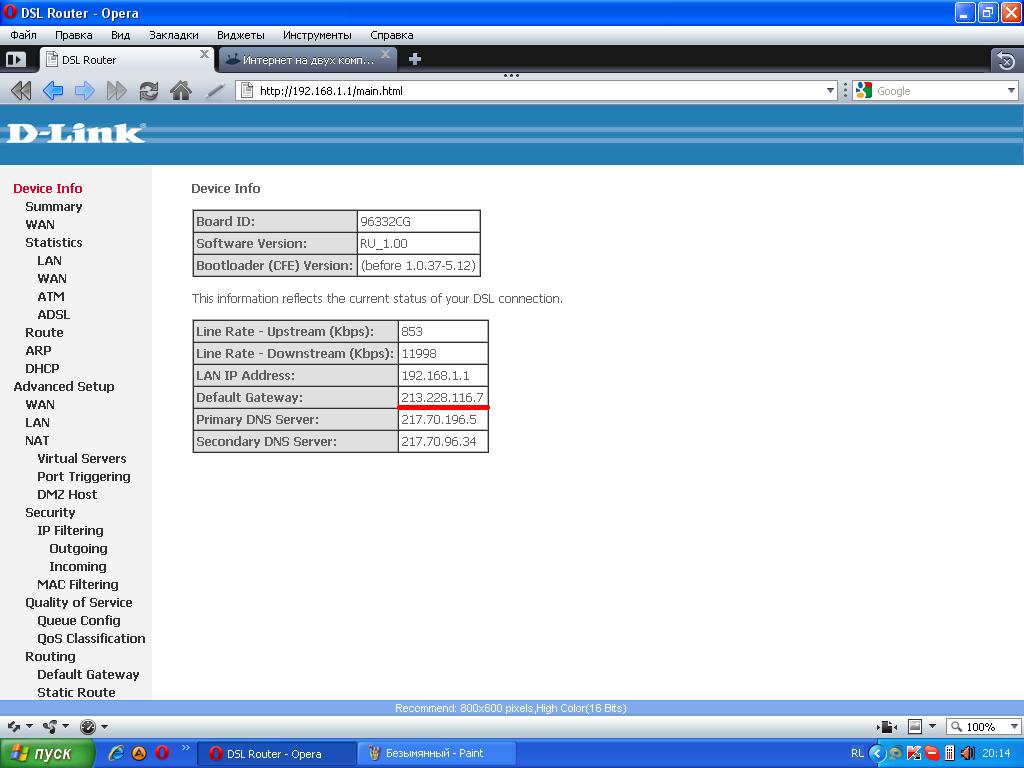Open the Static Route link
The height and width of the screenshot is (768, 1024).
76,692
